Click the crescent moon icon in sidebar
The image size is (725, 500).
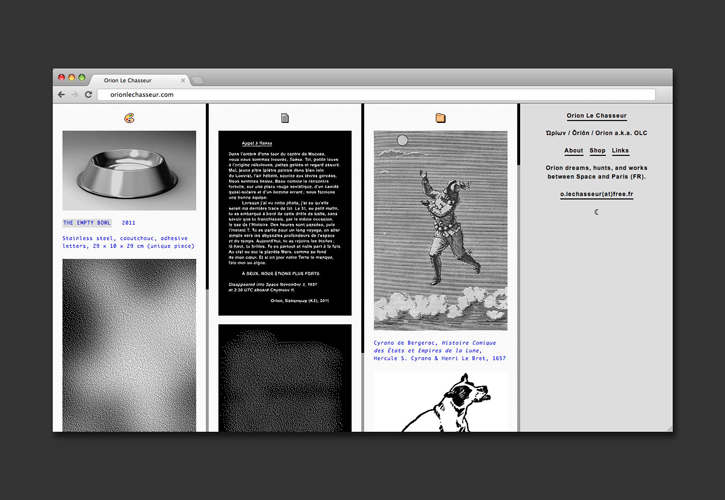click(x=596, y=212)
